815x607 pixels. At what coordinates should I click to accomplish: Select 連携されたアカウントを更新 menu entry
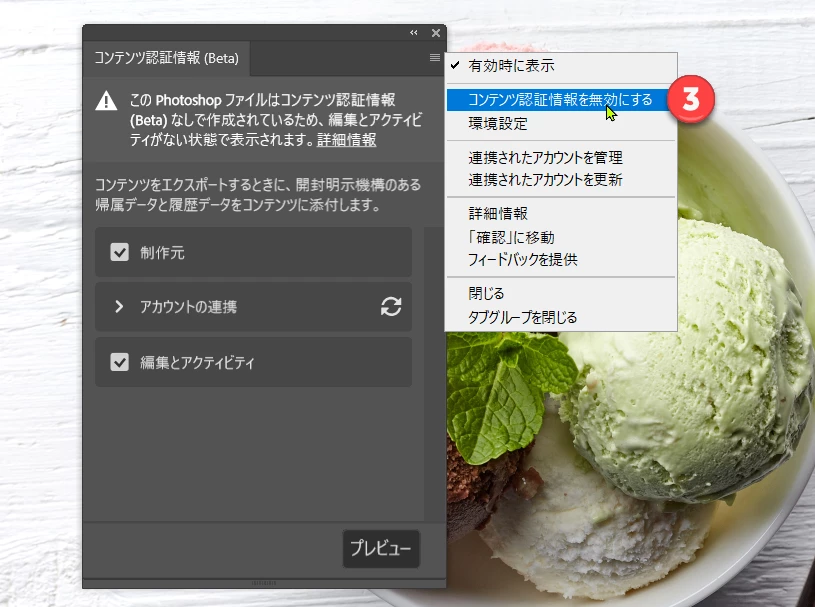561,180
